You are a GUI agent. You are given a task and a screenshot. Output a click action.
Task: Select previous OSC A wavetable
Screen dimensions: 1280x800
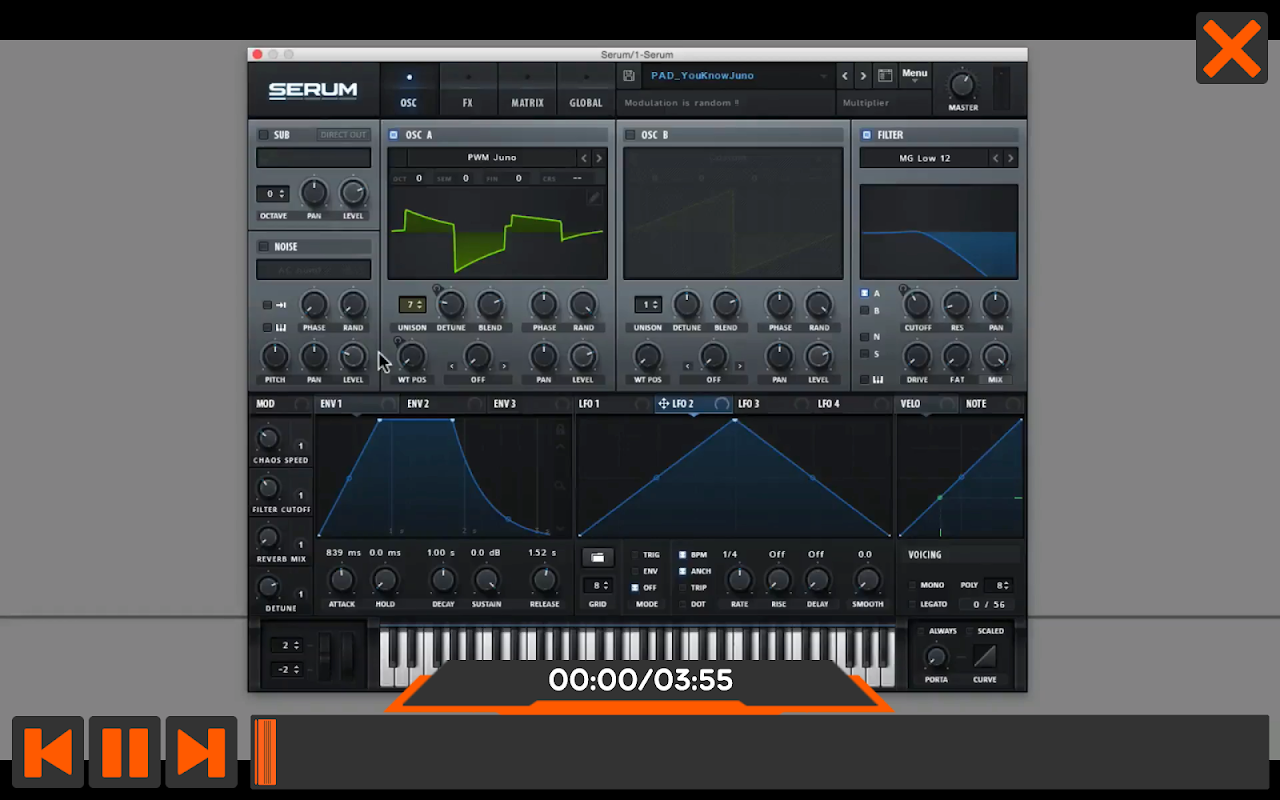(584, 158)
